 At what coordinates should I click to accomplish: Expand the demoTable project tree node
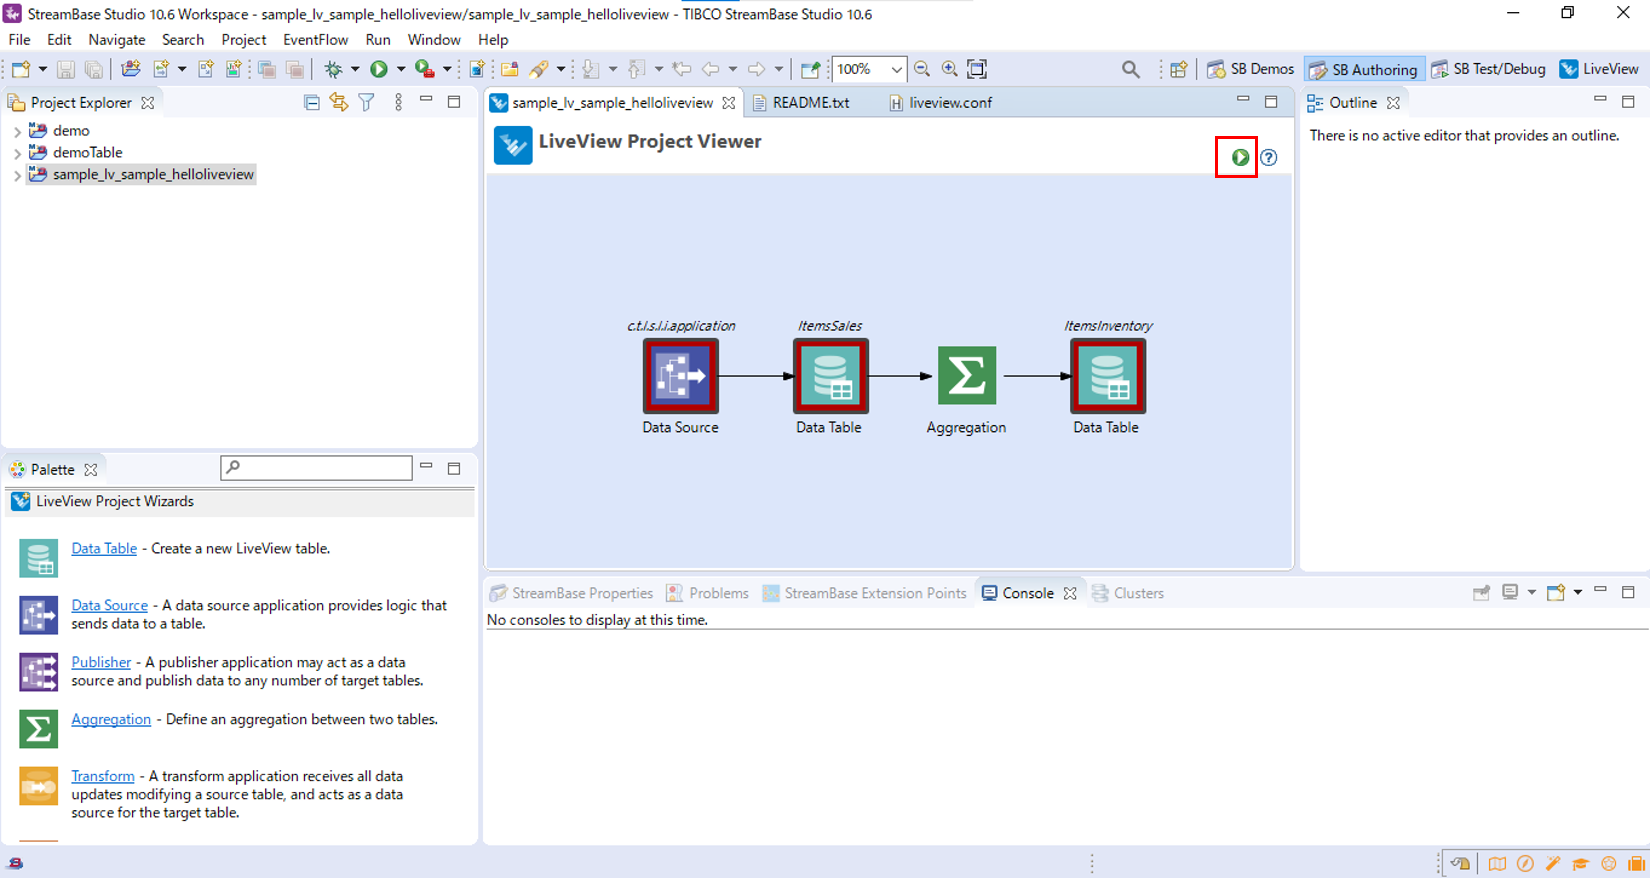tap(17, 153)
